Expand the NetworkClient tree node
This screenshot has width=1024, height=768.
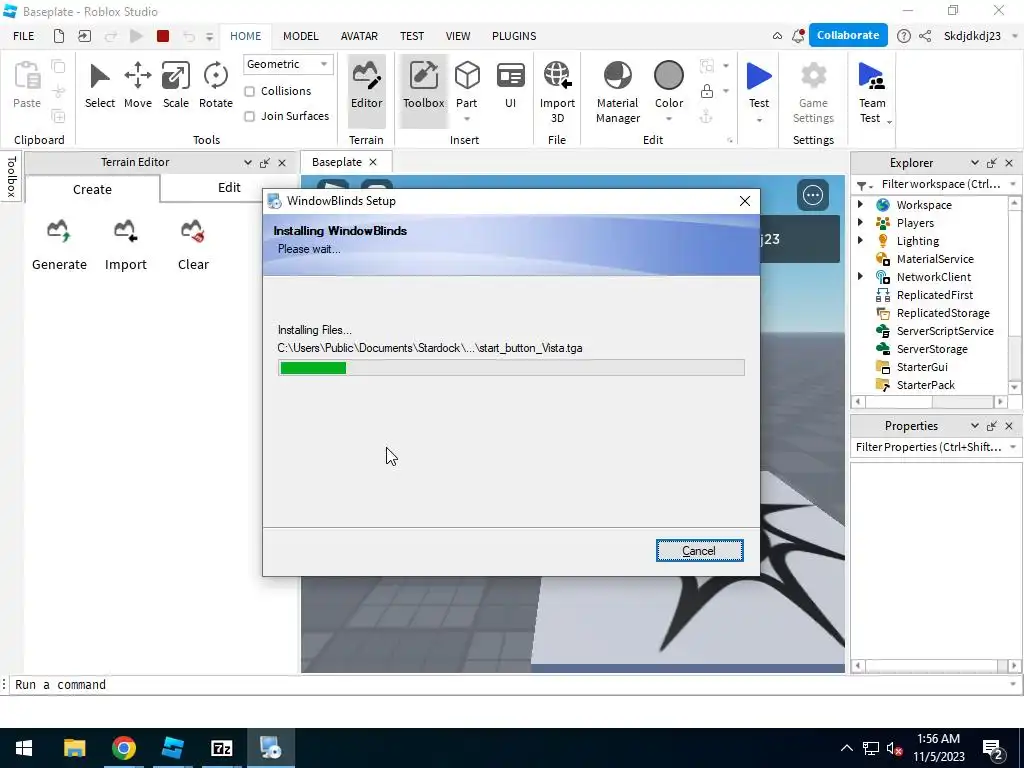click(860, 276)
